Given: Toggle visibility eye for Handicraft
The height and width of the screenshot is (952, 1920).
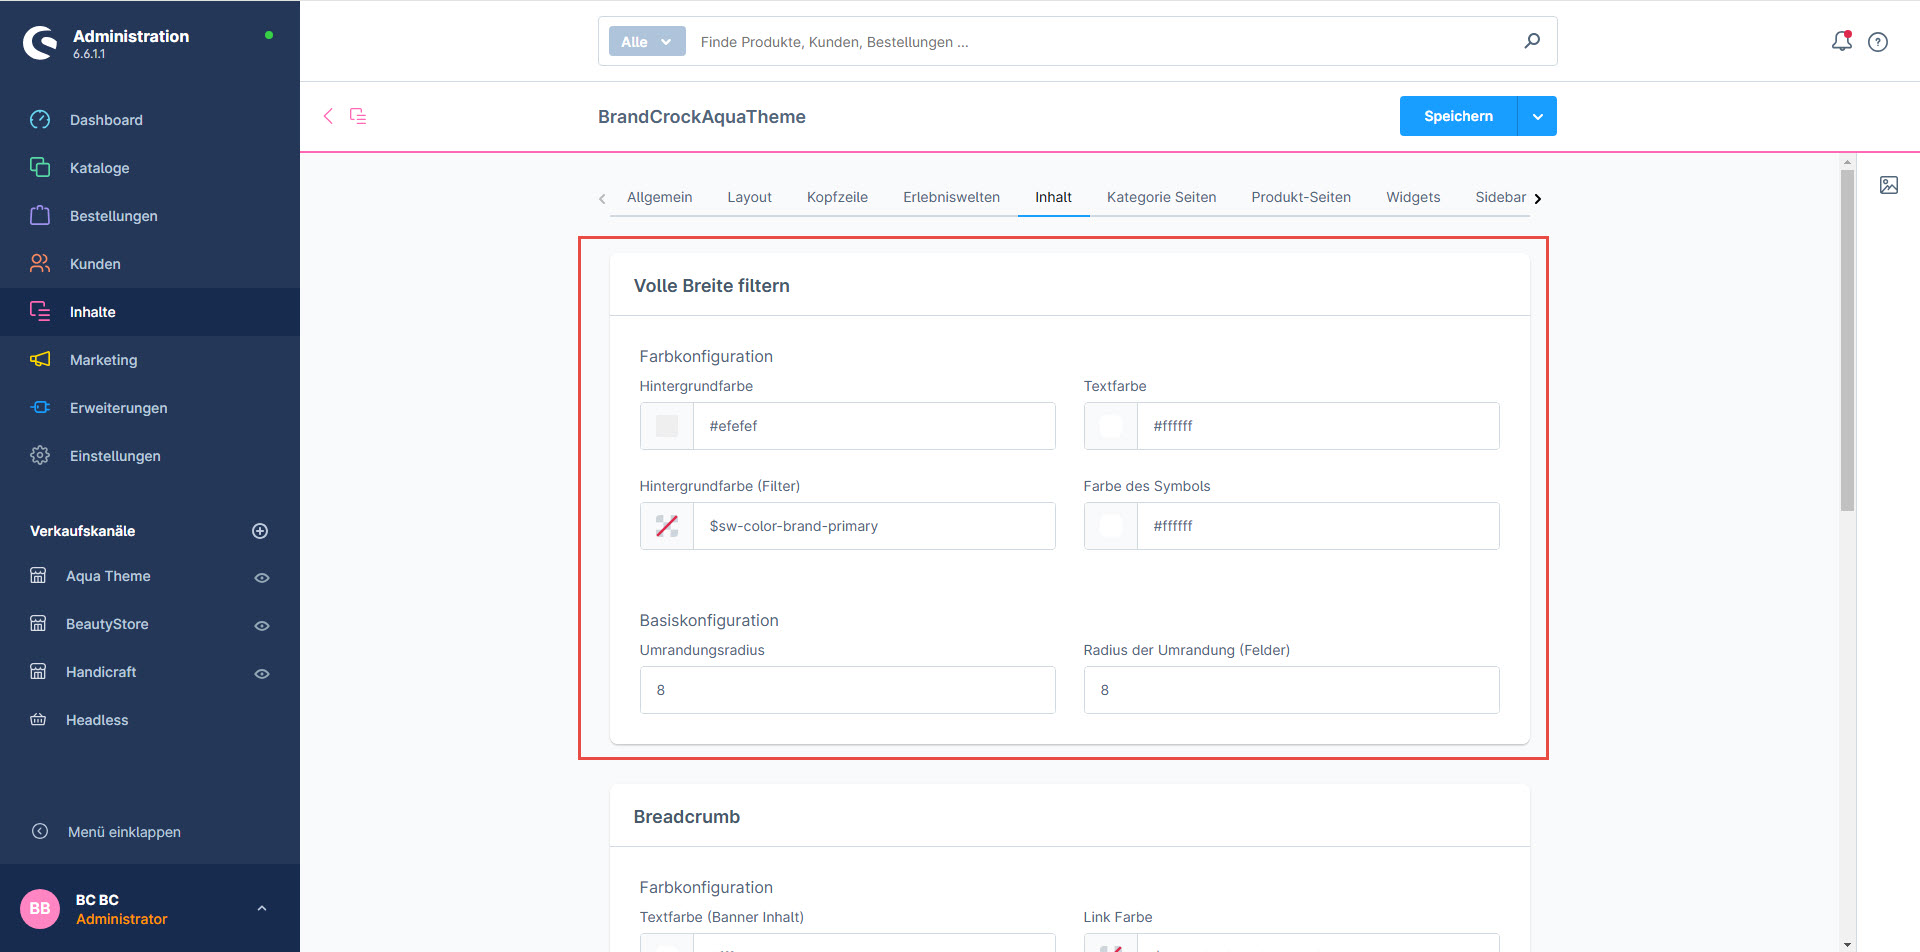Looking at the screenshot, I should pos(262,673).
